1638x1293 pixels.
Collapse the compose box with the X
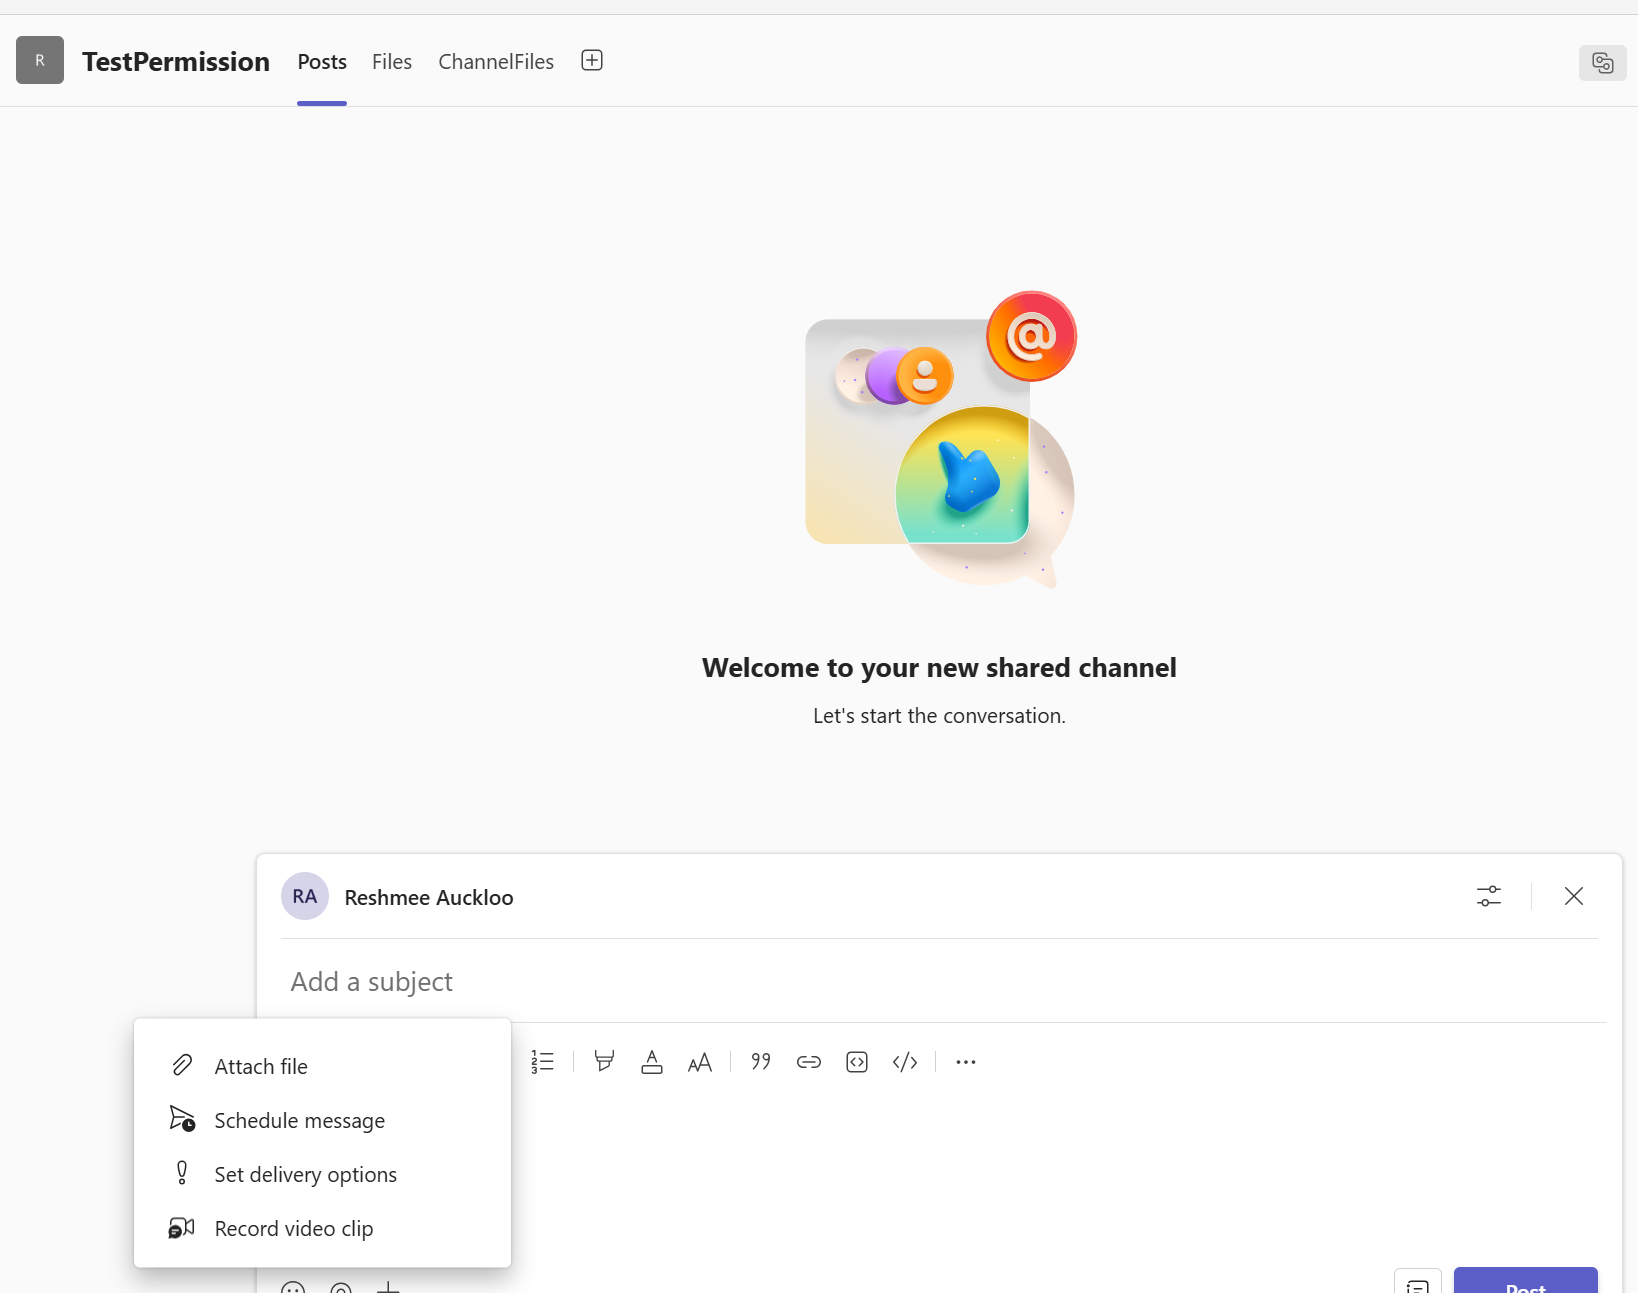[x=1573, y=896]
